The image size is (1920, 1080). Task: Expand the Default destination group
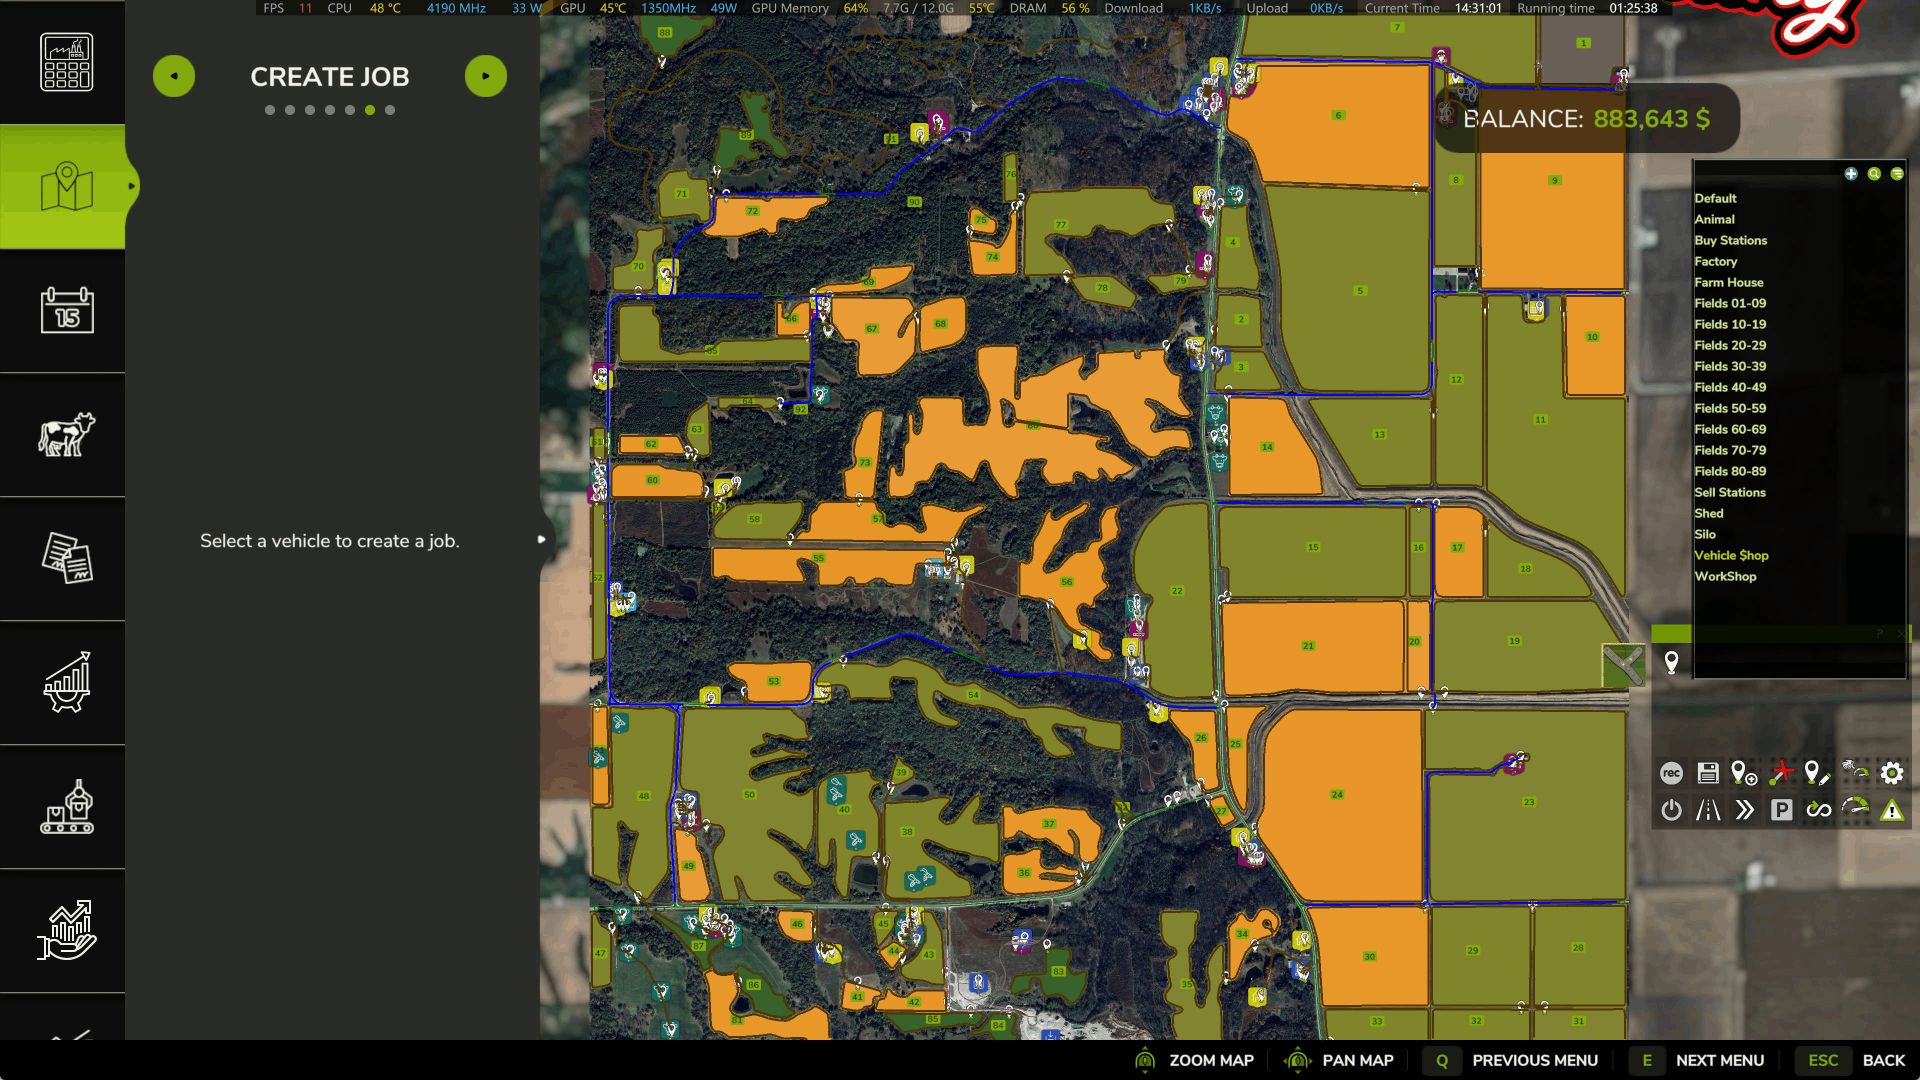coord(1715,198)
